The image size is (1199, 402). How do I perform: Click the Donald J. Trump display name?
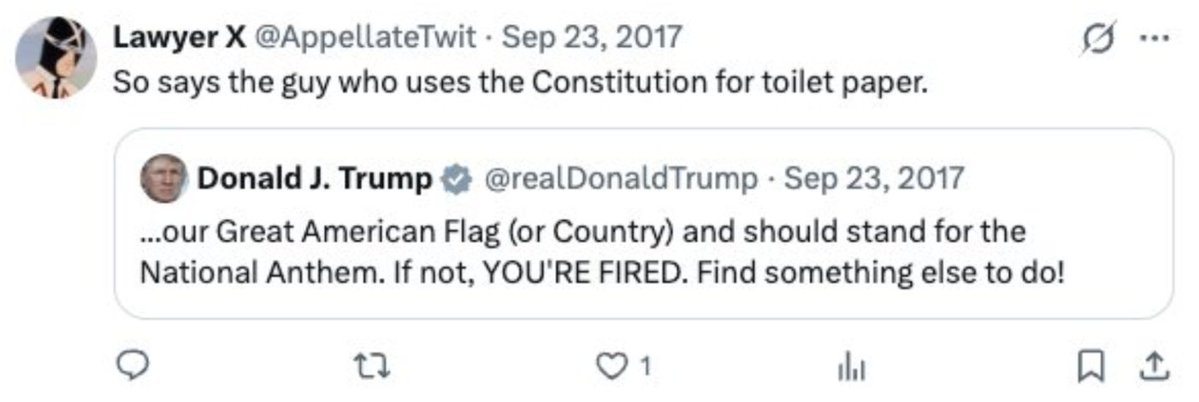pyautogui.click(x=314, y=179)
